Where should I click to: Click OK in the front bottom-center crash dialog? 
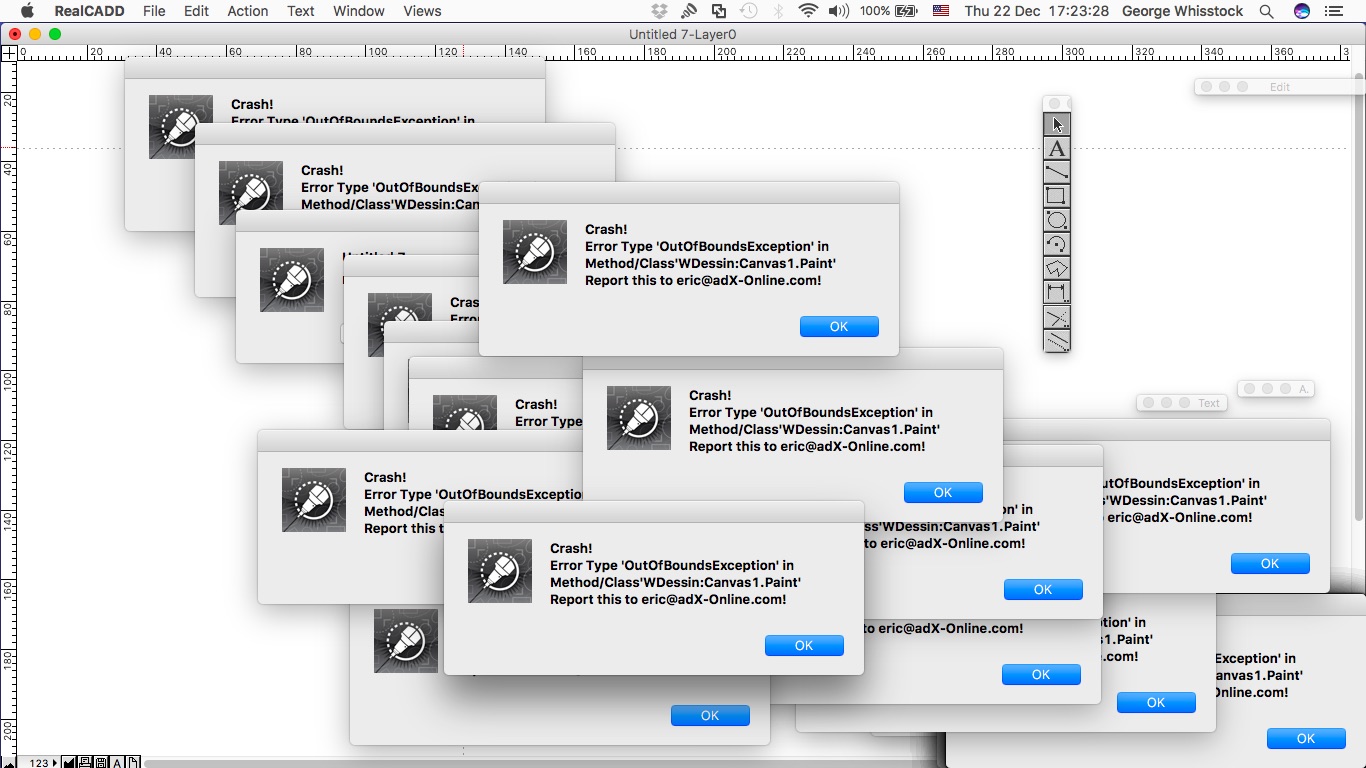coord(804,645)
